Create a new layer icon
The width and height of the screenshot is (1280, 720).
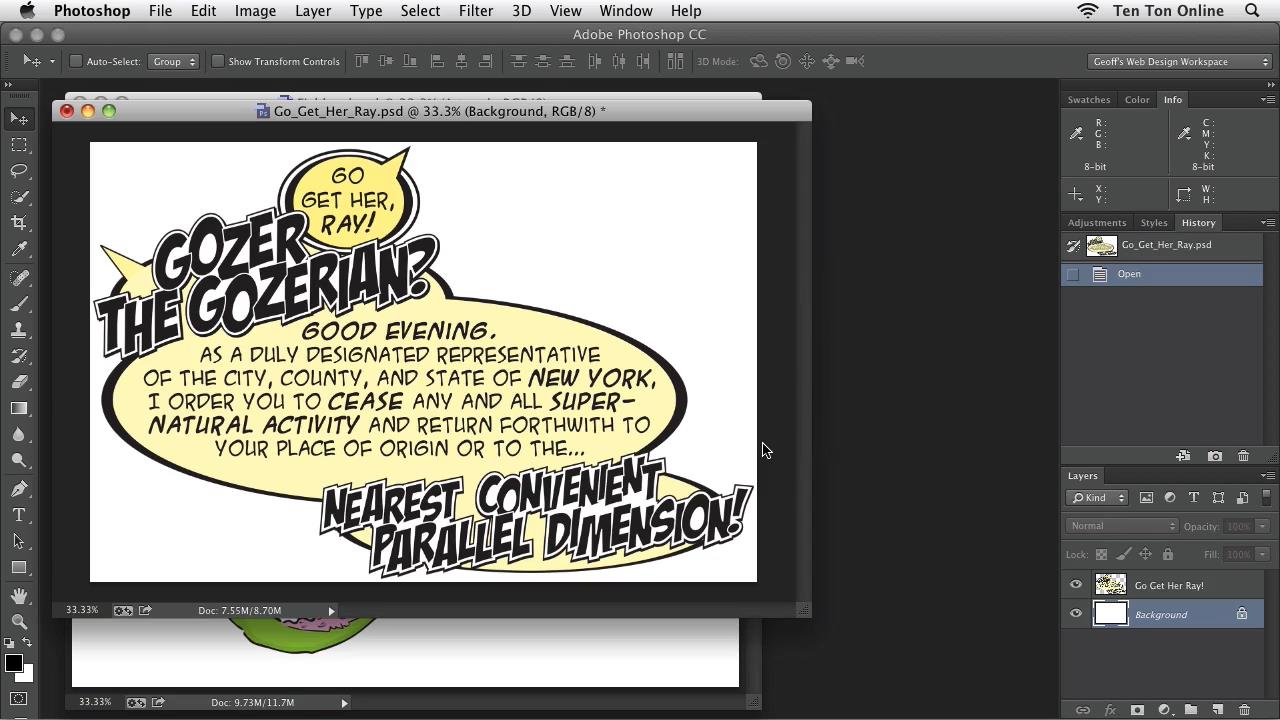[1217, 710]
